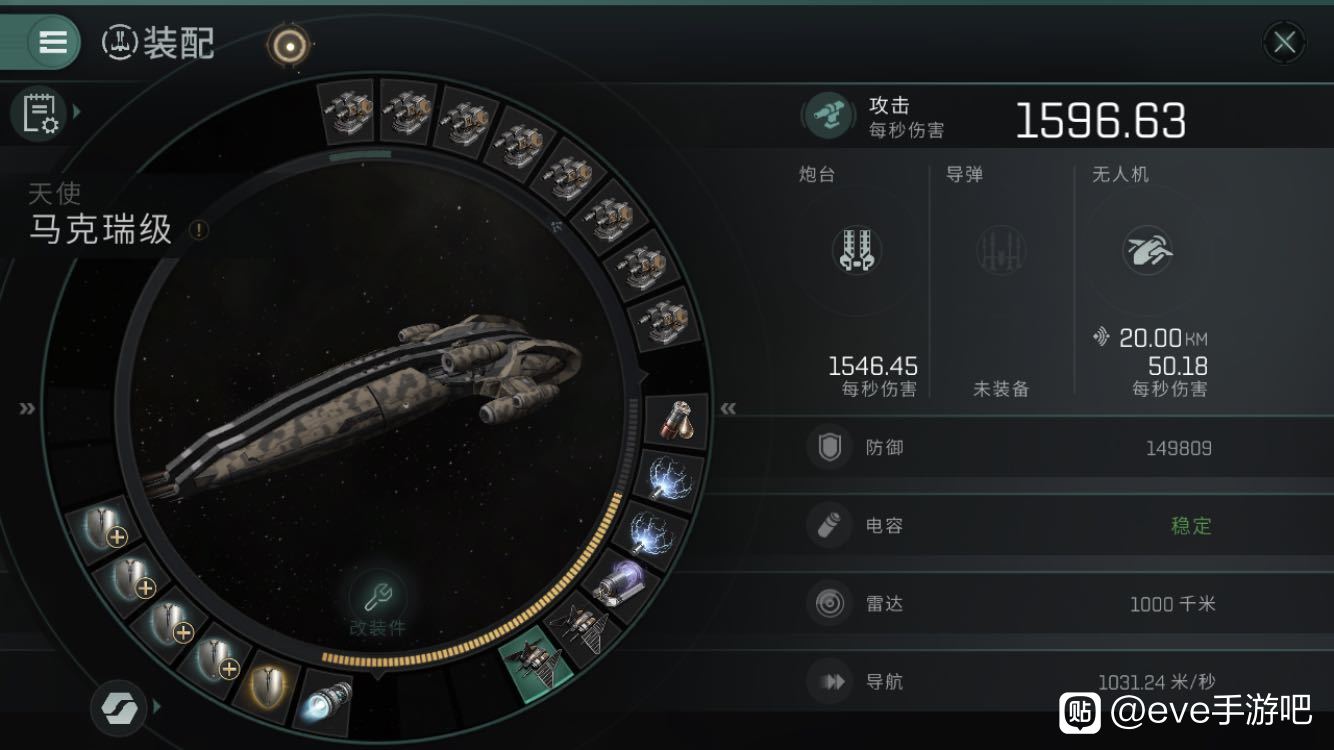
Task: Select the first turret slot
Action: tap(347, 109)
